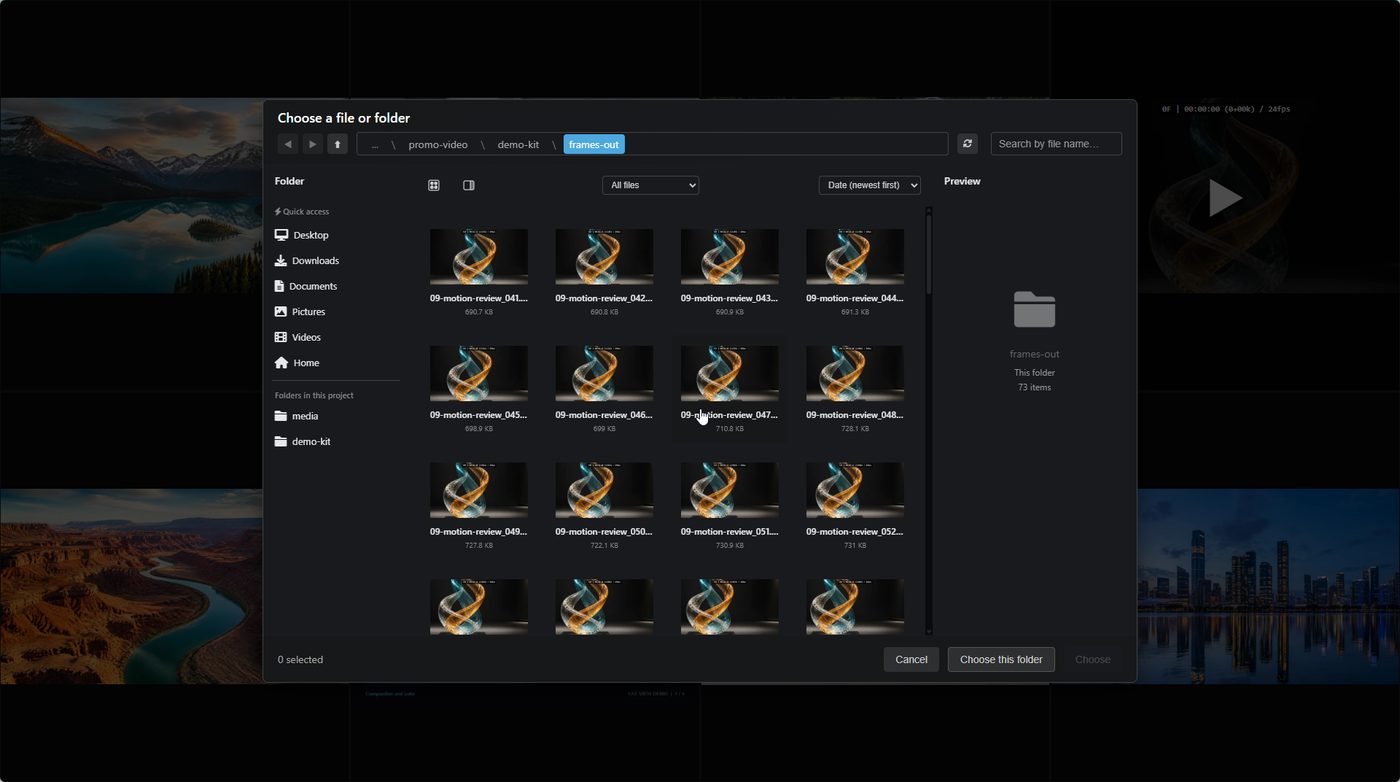1400x782 pixels.
Task: Go forward using the right arrow button
Action: 313,144
